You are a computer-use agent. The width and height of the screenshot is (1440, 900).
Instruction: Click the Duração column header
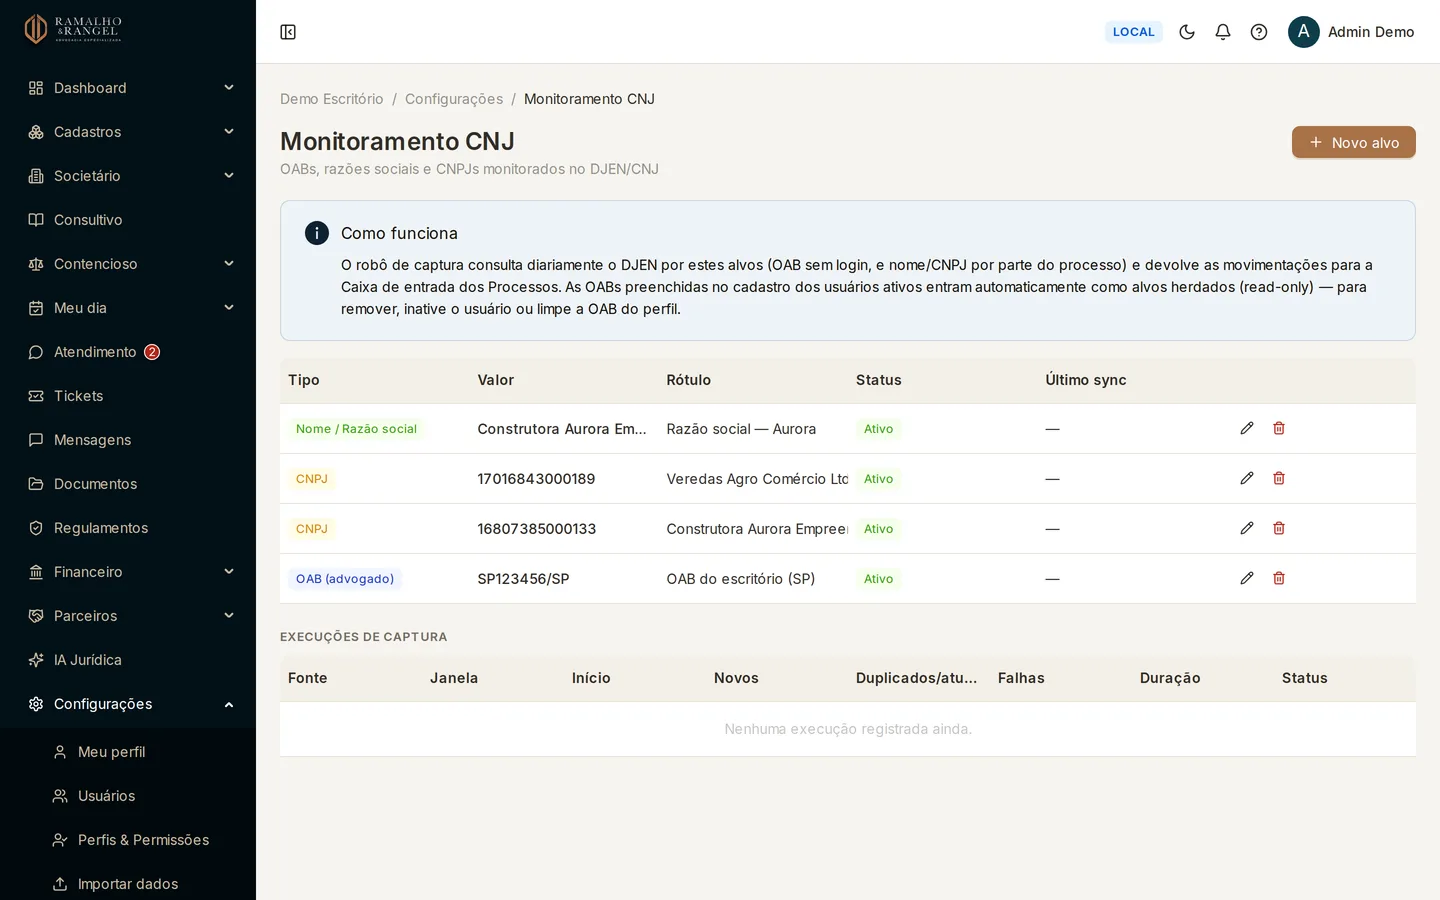[x=1170, y=678]
